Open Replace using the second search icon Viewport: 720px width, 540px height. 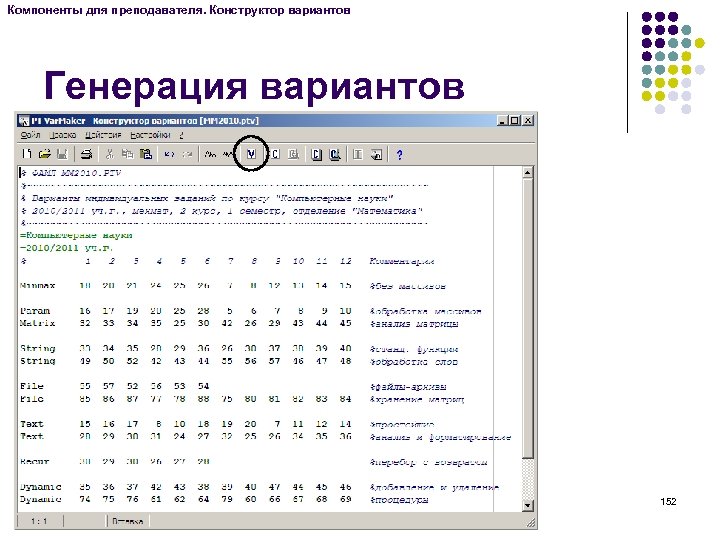tap(227, 154)
